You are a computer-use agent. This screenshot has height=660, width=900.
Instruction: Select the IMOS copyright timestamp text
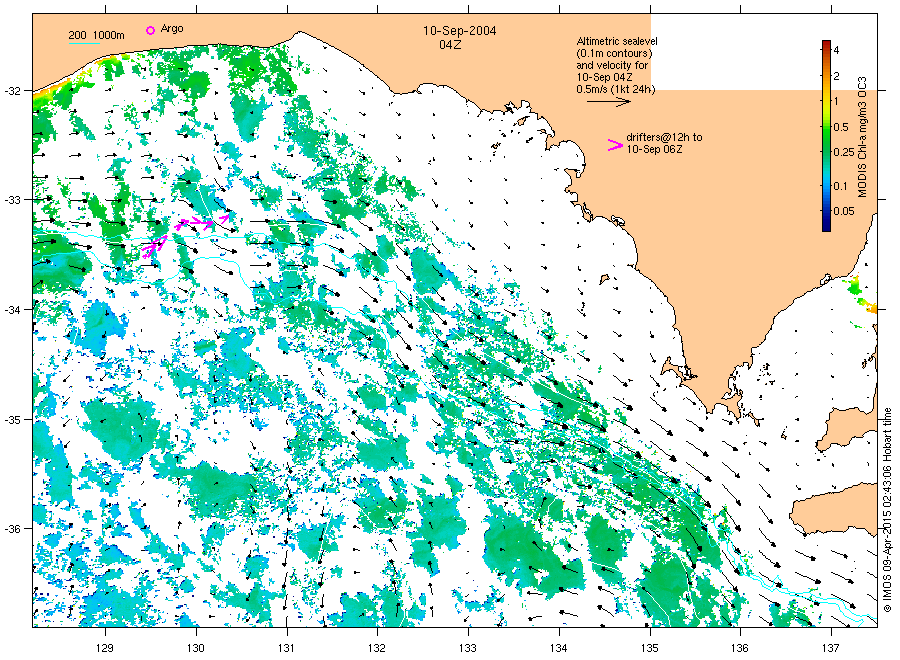(887, 510)
